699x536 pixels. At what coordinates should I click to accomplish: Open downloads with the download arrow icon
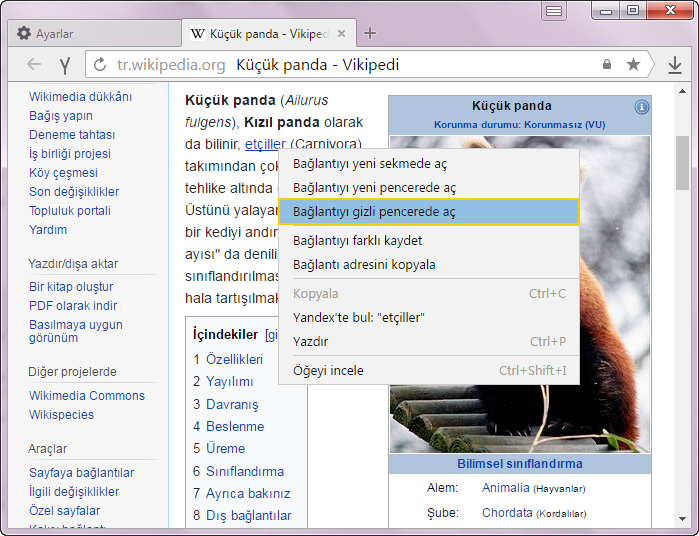(x=675, y=65)
